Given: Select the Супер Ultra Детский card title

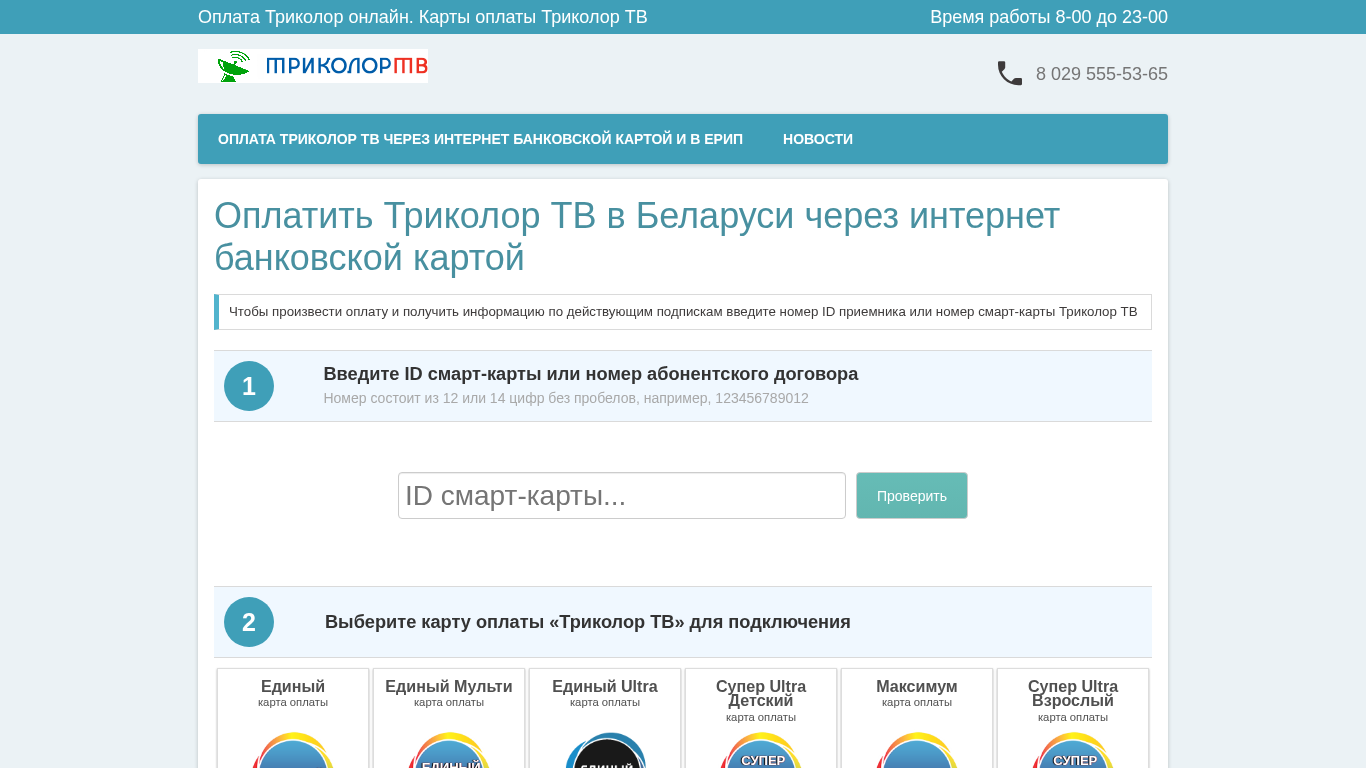Looking at the screenshot, I should click(761, 693).
